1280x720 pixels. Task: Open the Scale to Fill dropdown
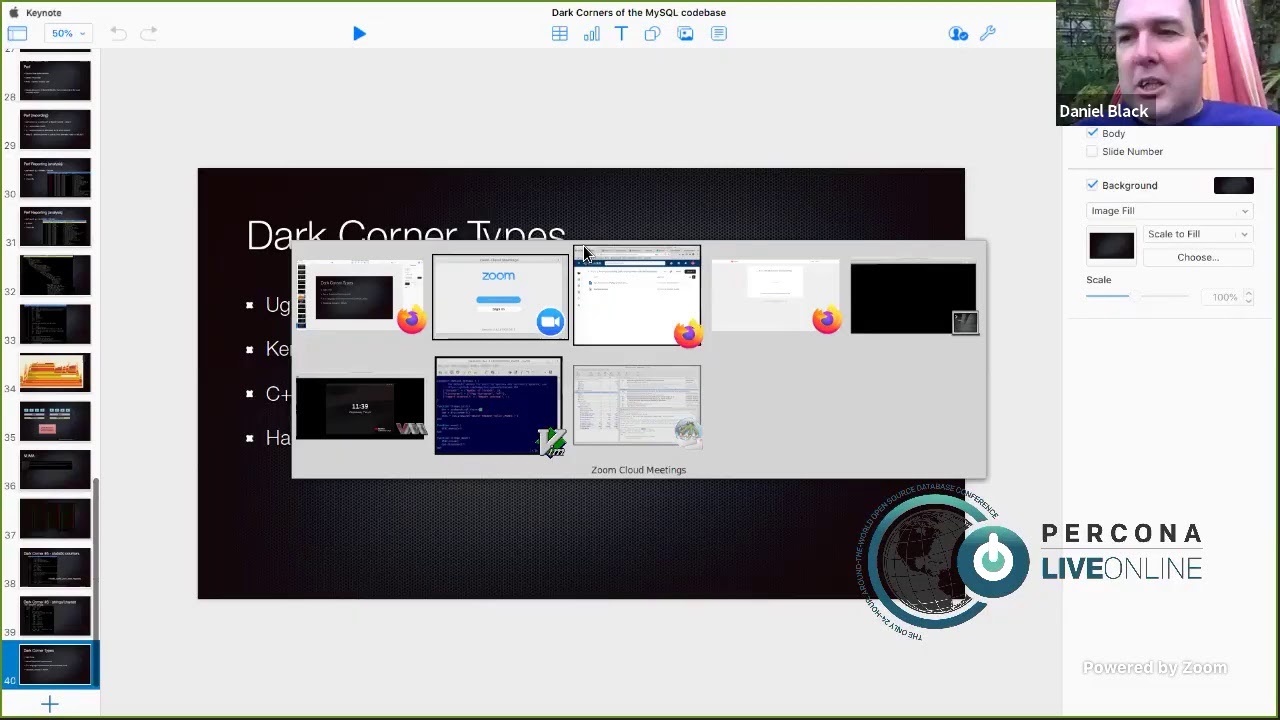click(1198, 234)
